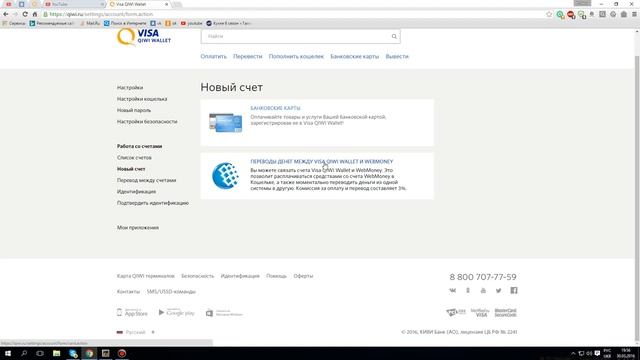Click the WebMoney globe logo
This screenshot has height=360, width=640.
click(x=225, y=176)
